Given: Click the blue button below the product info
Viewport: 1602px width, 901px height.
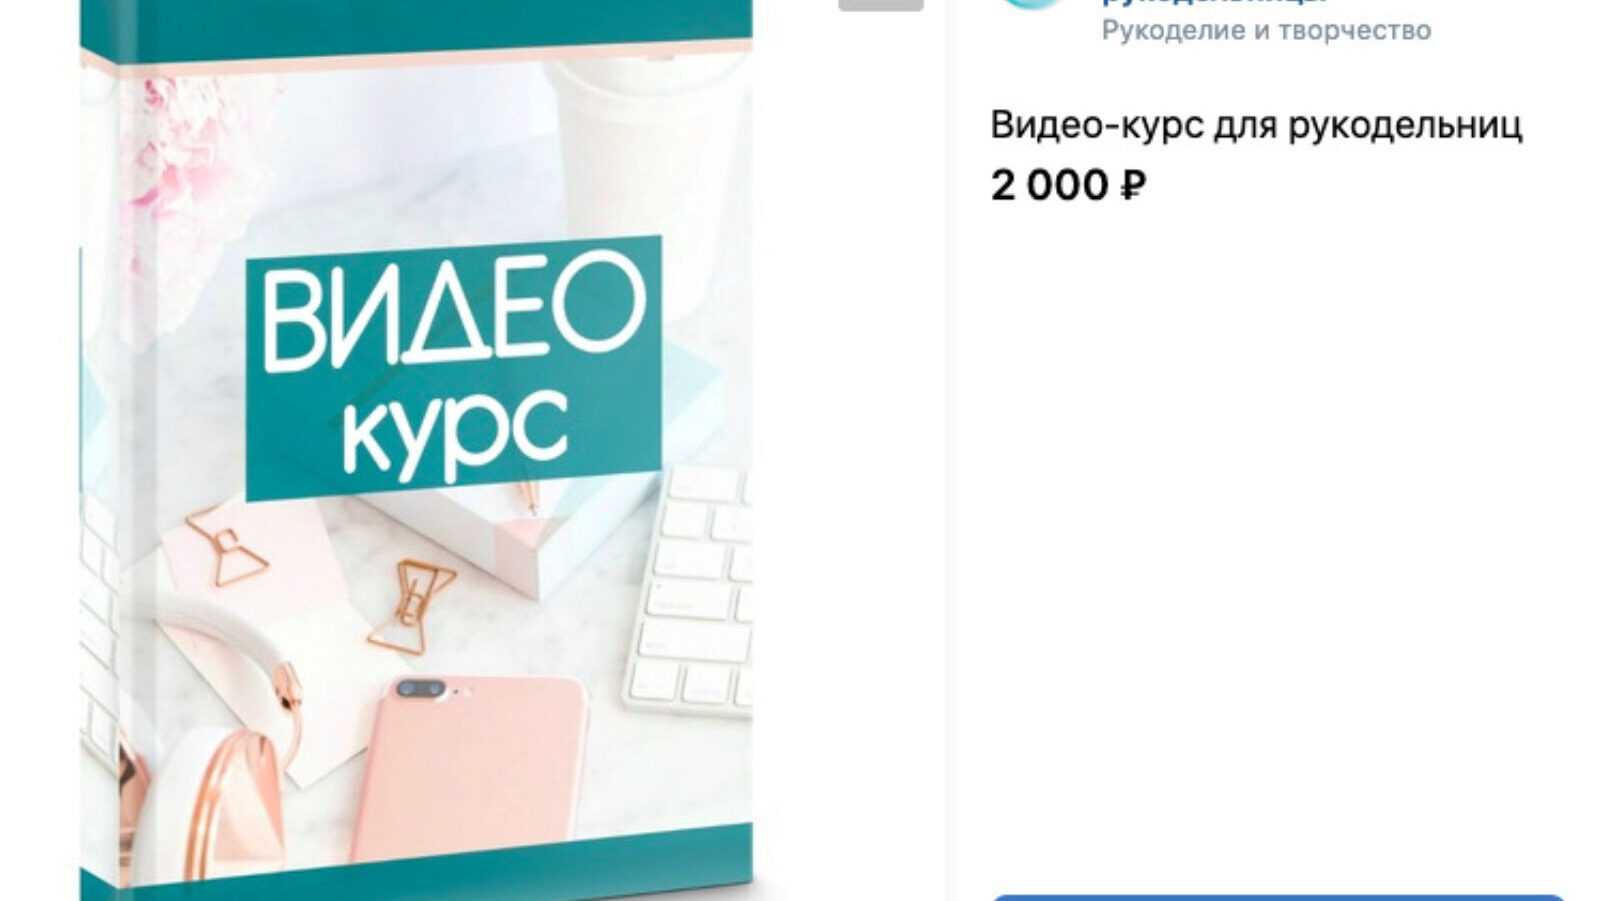Looking at the screenshot, I should [1278, 897].
